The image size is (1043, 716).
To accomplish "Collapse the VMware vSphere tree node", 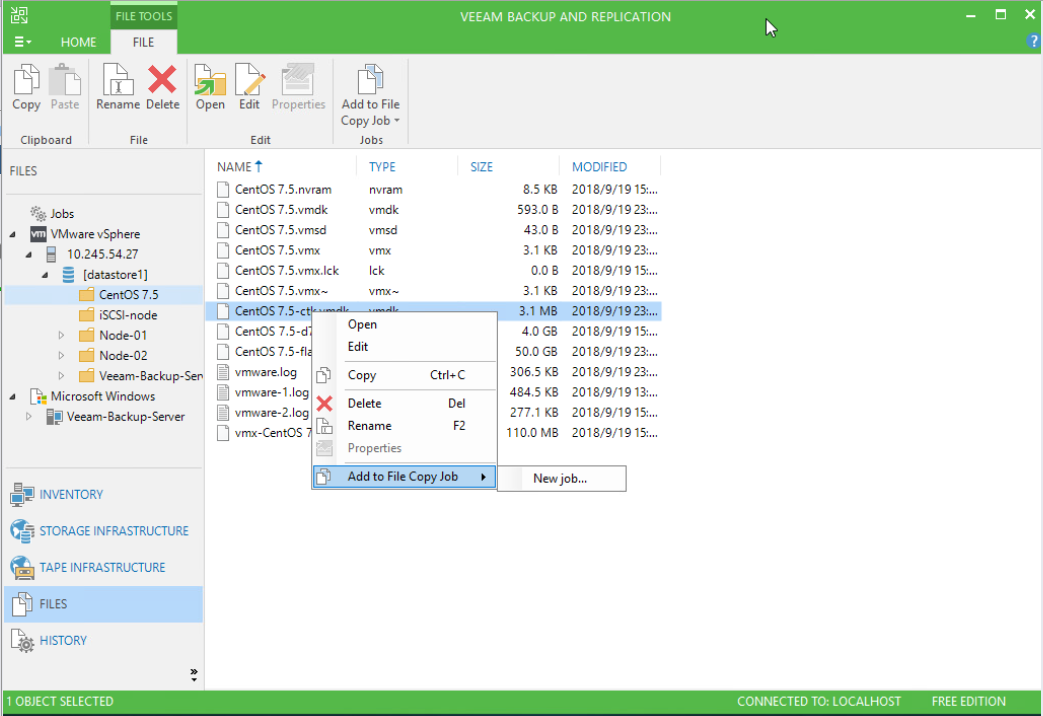I will click(x=13, y=235).
